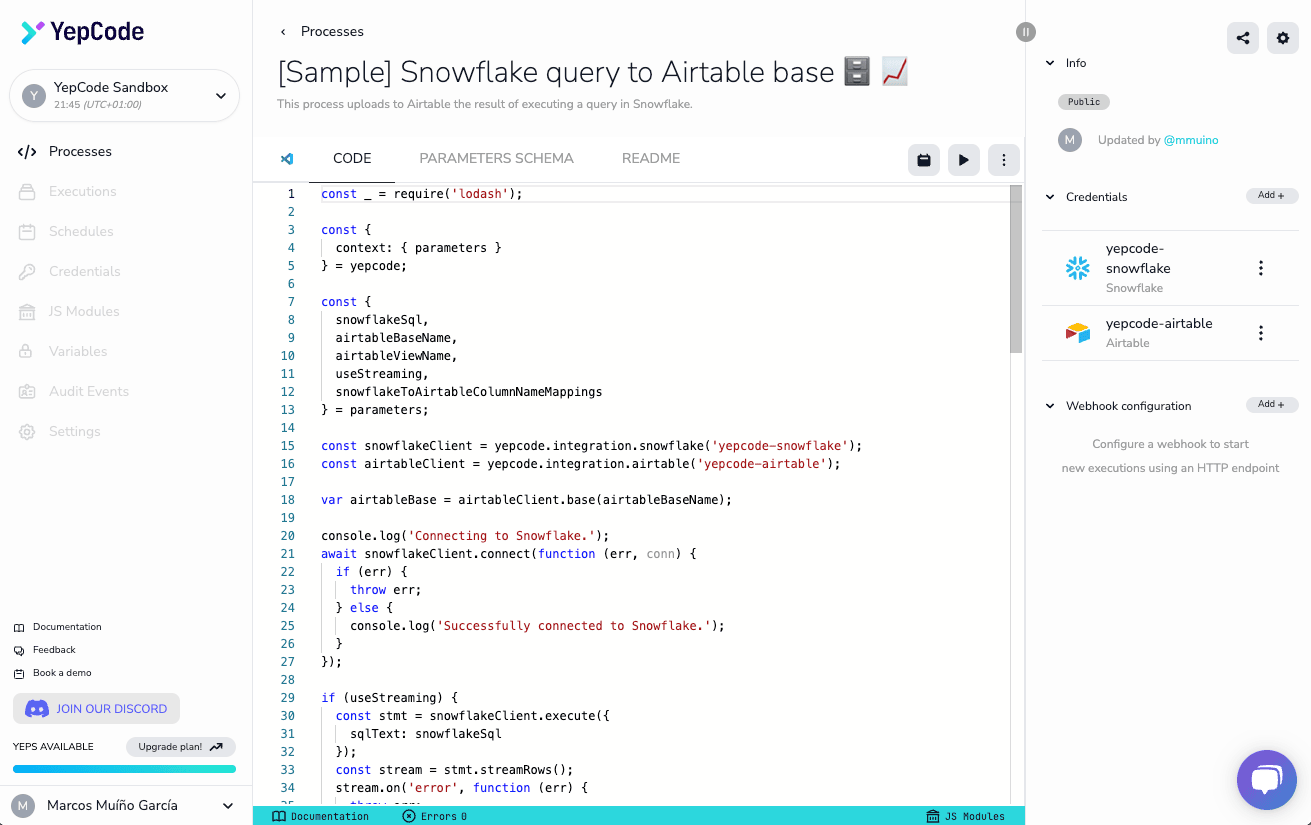Click the YepCode logo
Viewport: 1311px width, 825px height.
tap(83, 32)
